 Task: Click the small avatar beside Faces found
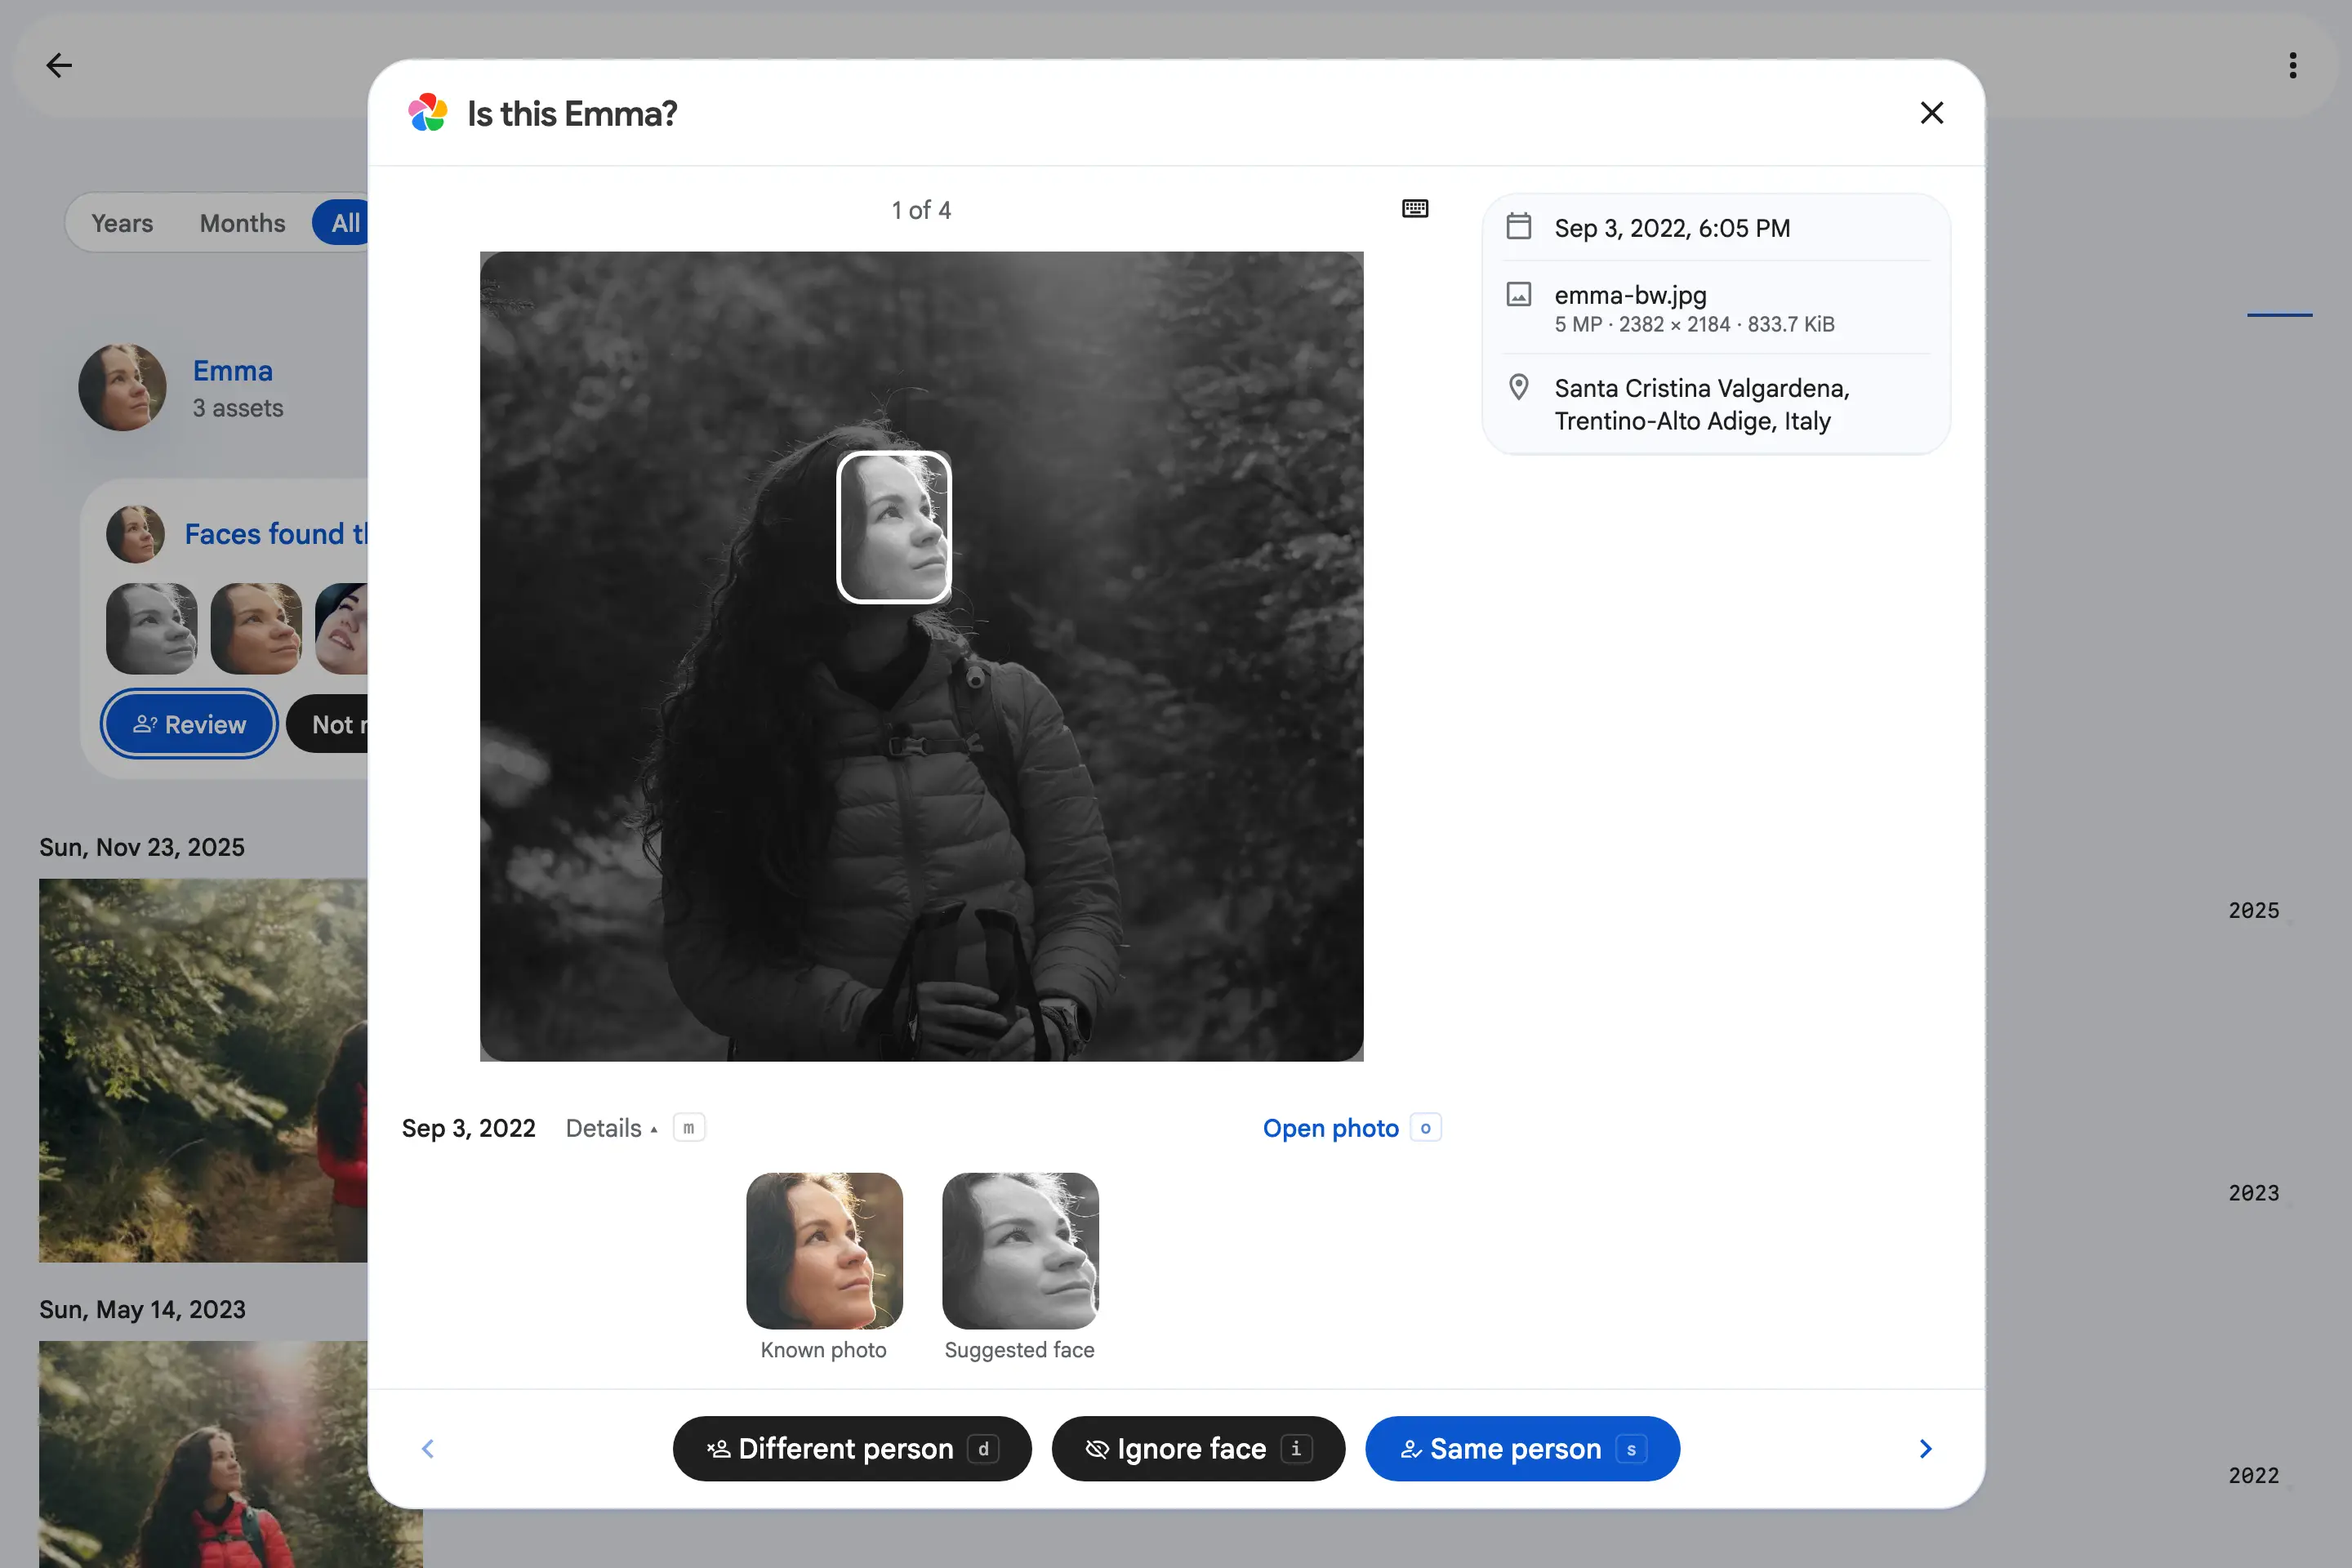point(135,534)
